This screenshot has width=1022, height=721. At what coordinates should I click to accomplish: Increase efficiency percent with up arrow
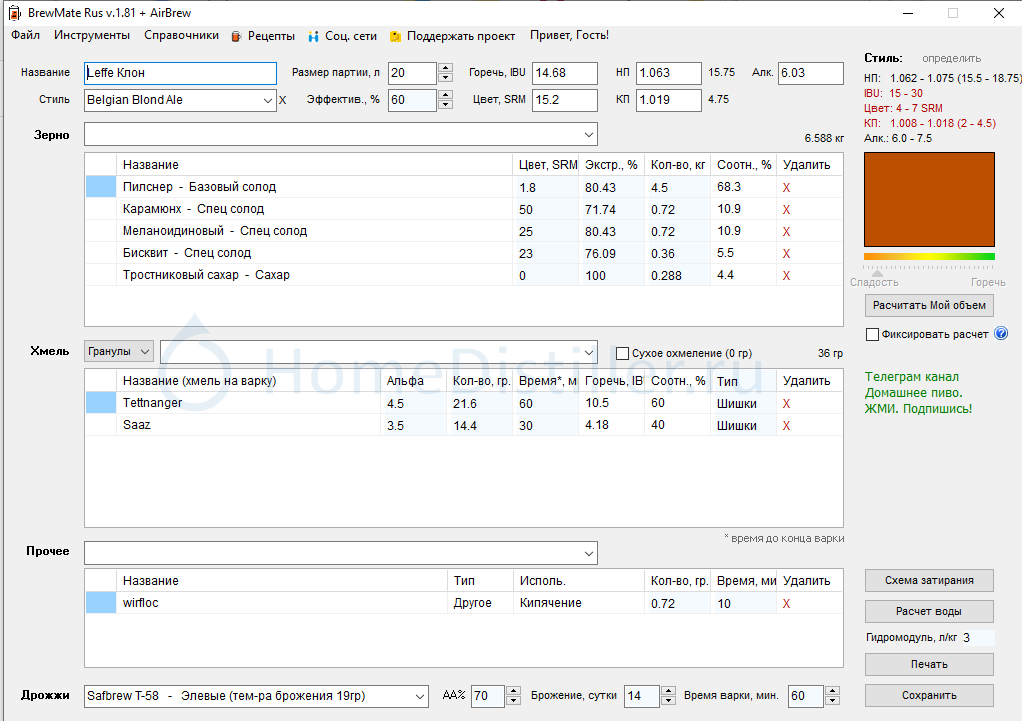[x=446, y=95]
